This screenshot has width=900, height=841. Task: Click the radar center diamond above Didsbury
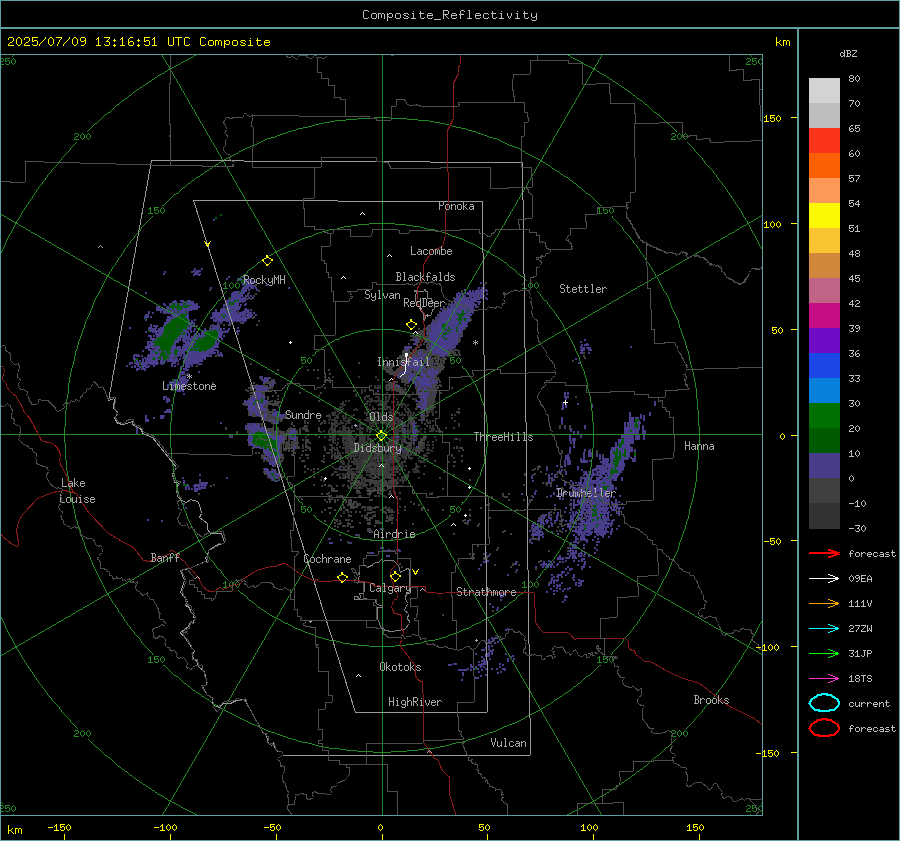click(x=381, y=436)
